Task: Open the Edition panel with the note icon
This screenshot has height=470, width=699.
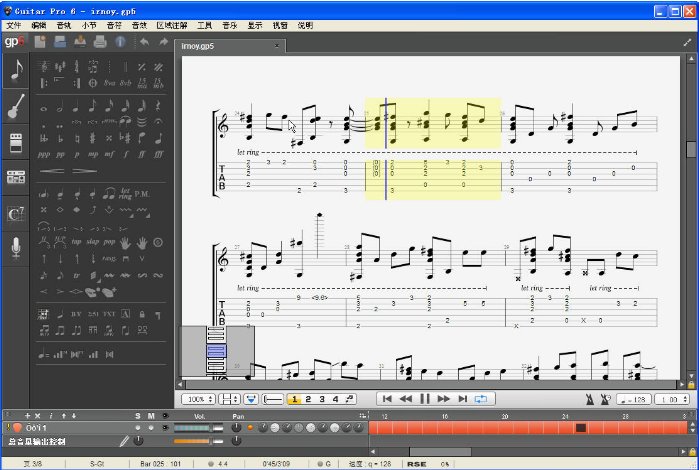Action: pos(16,70)
